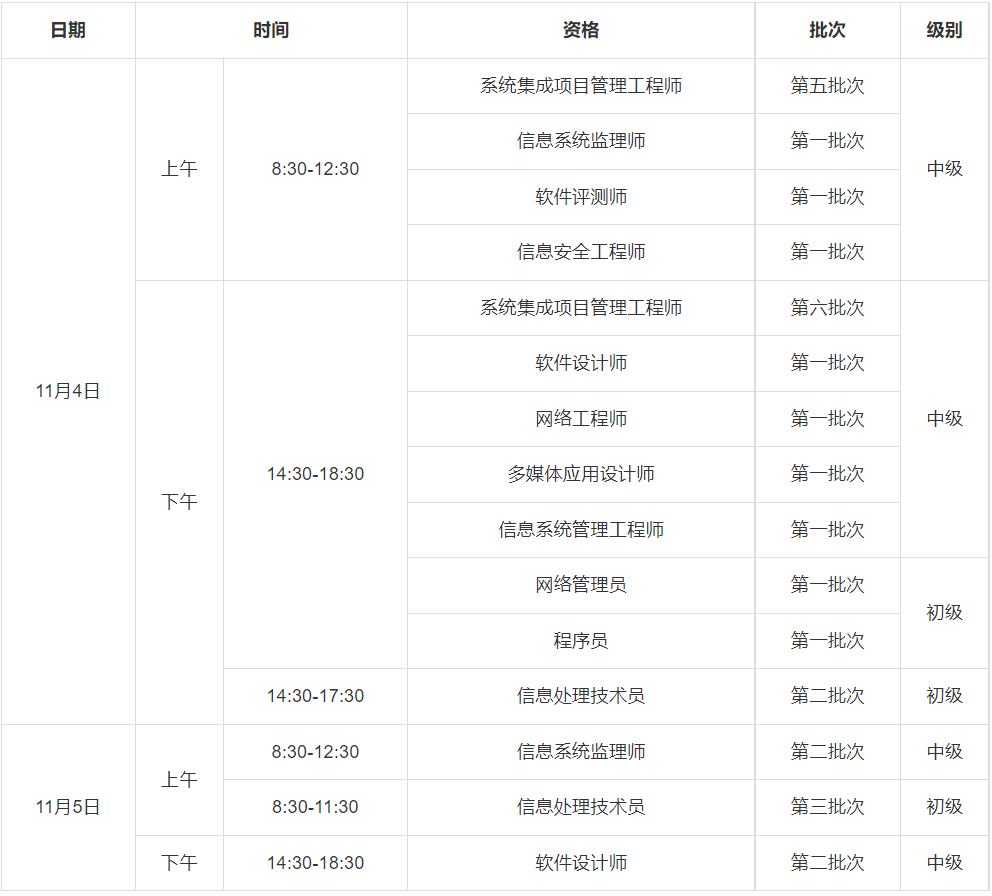Select the 信息安全工程师 cell
The image size is (992, 896).
point(581,252)
